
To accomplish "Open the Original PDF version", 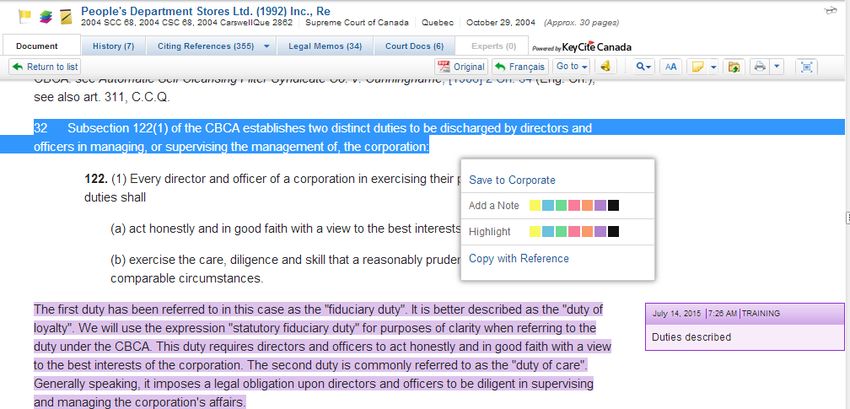I will point(461,67).
